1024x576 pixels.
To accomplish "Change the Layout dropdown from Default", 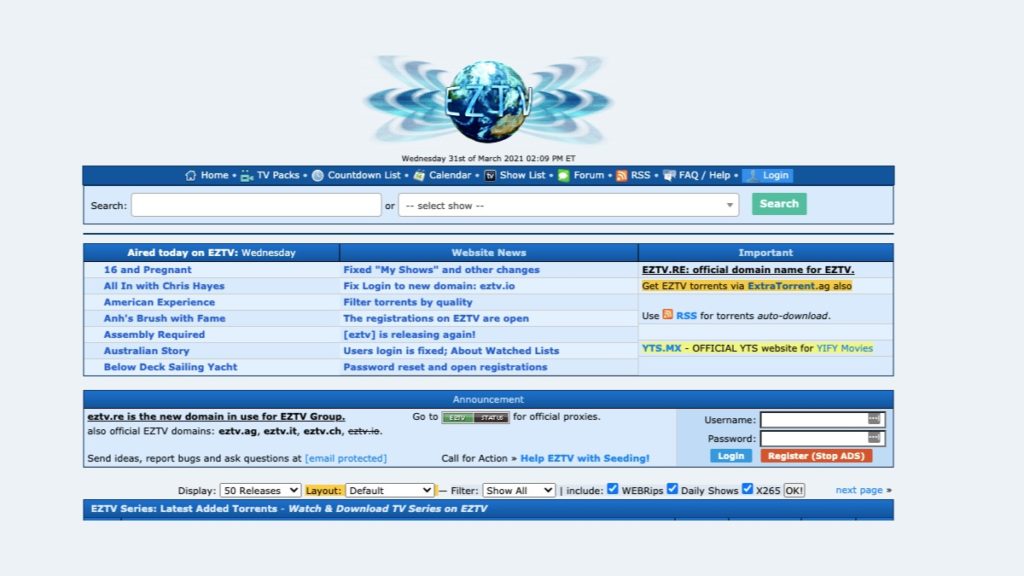I will [389, 489].
